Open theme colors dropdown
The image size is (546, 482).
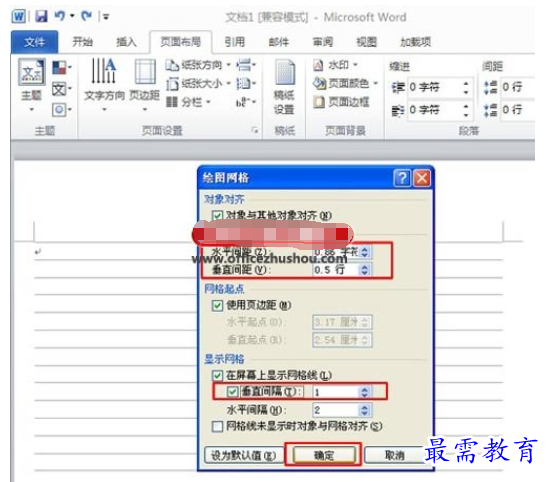coord(62,68)
